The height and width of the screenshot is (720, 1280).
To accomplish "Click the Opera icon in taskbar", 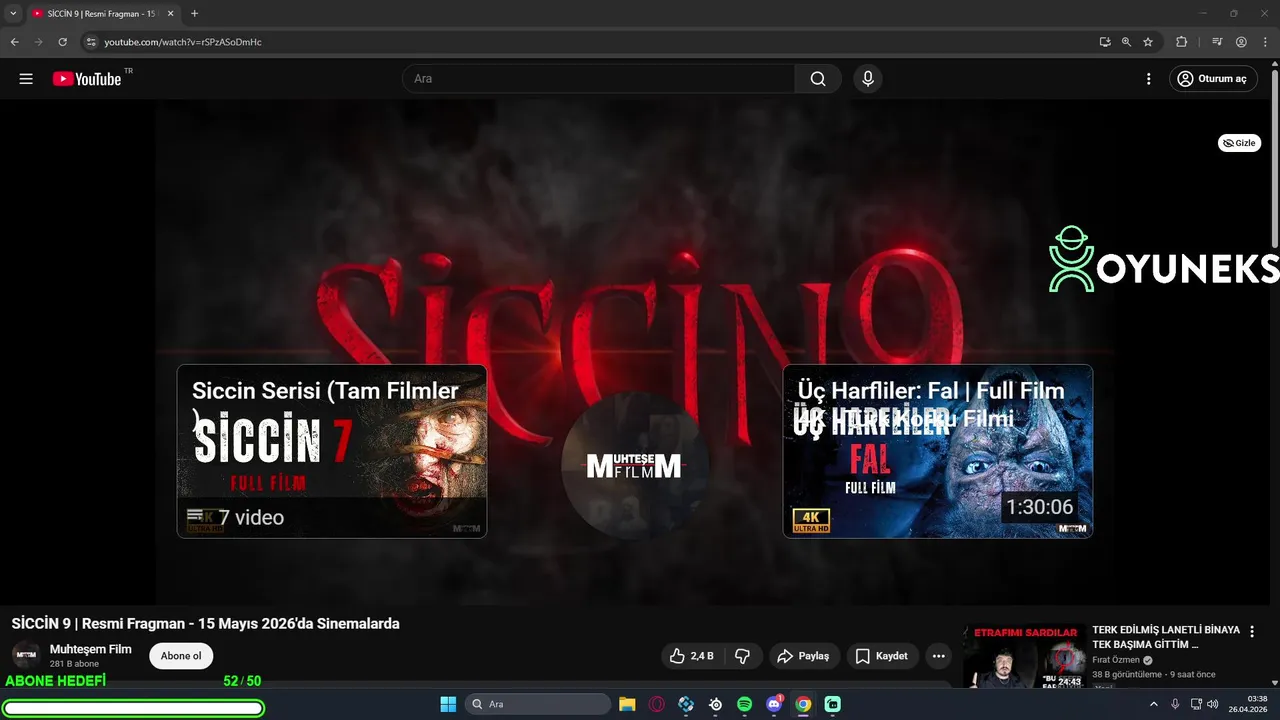I will [657, 704].
